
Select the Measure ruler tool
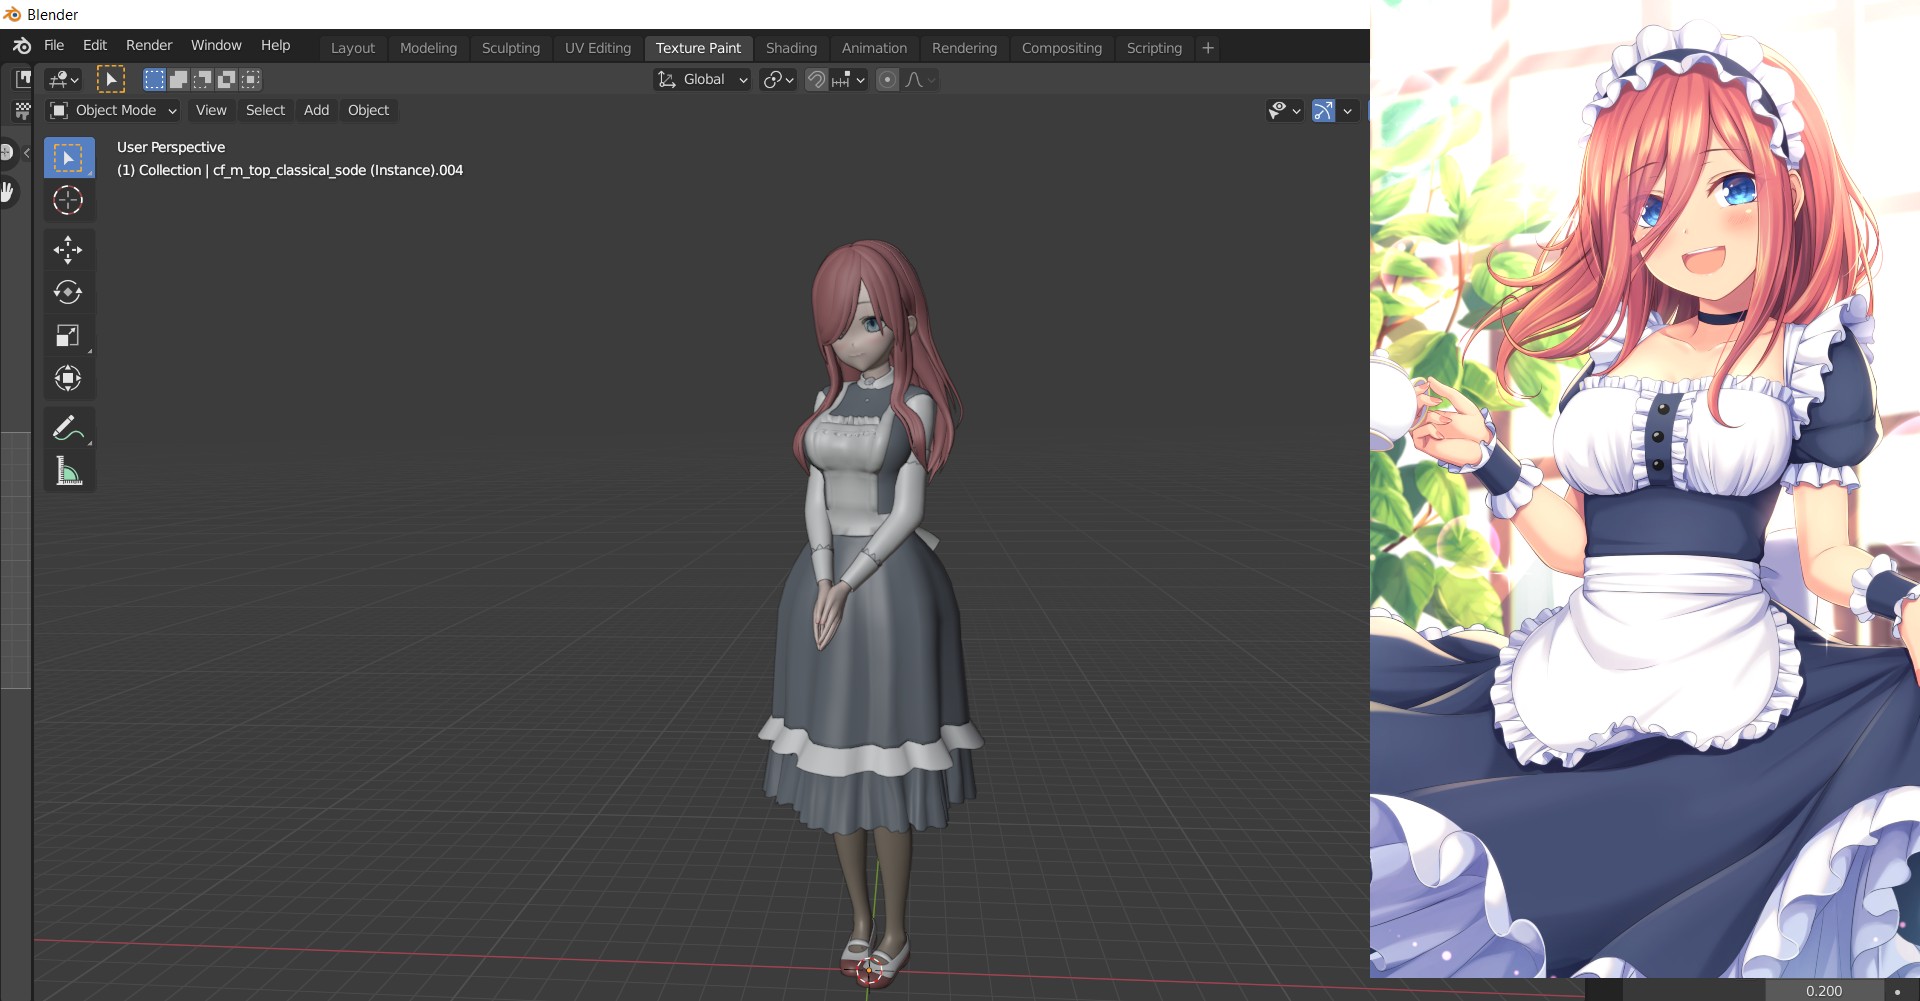[69, 471]
